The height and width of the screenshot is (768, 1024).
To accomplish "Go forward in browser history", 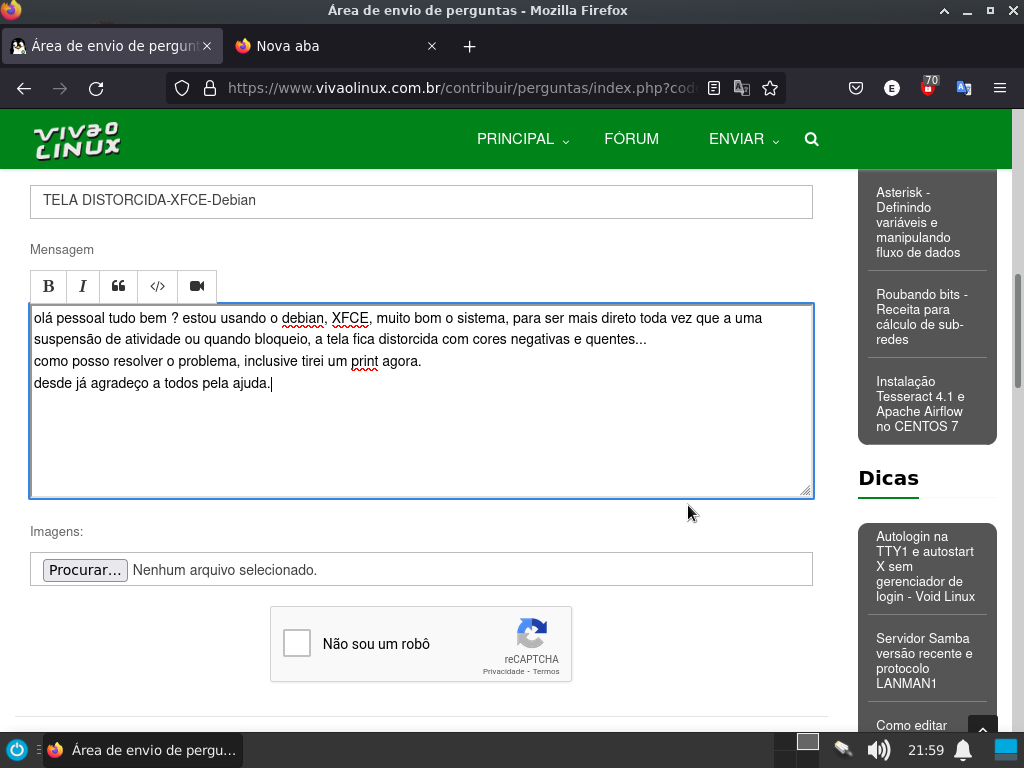I will tap(60, 88).
